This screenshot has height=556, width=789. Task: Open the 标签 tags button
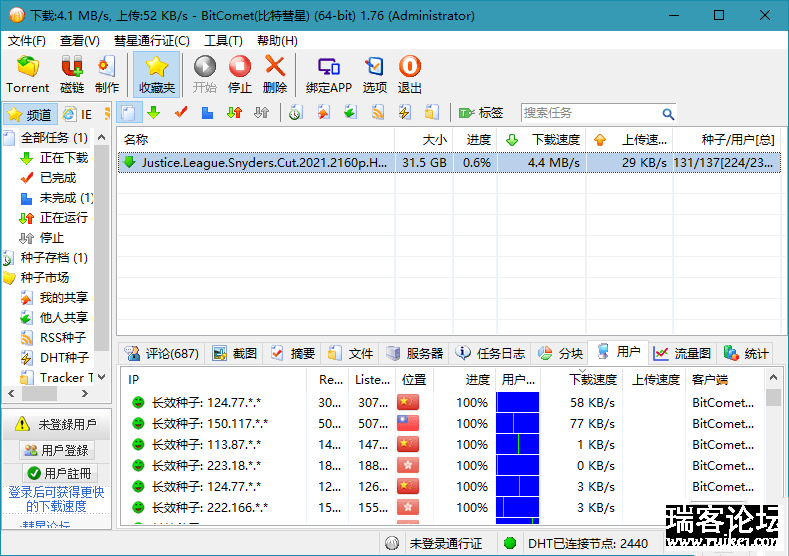pos(481,113)
